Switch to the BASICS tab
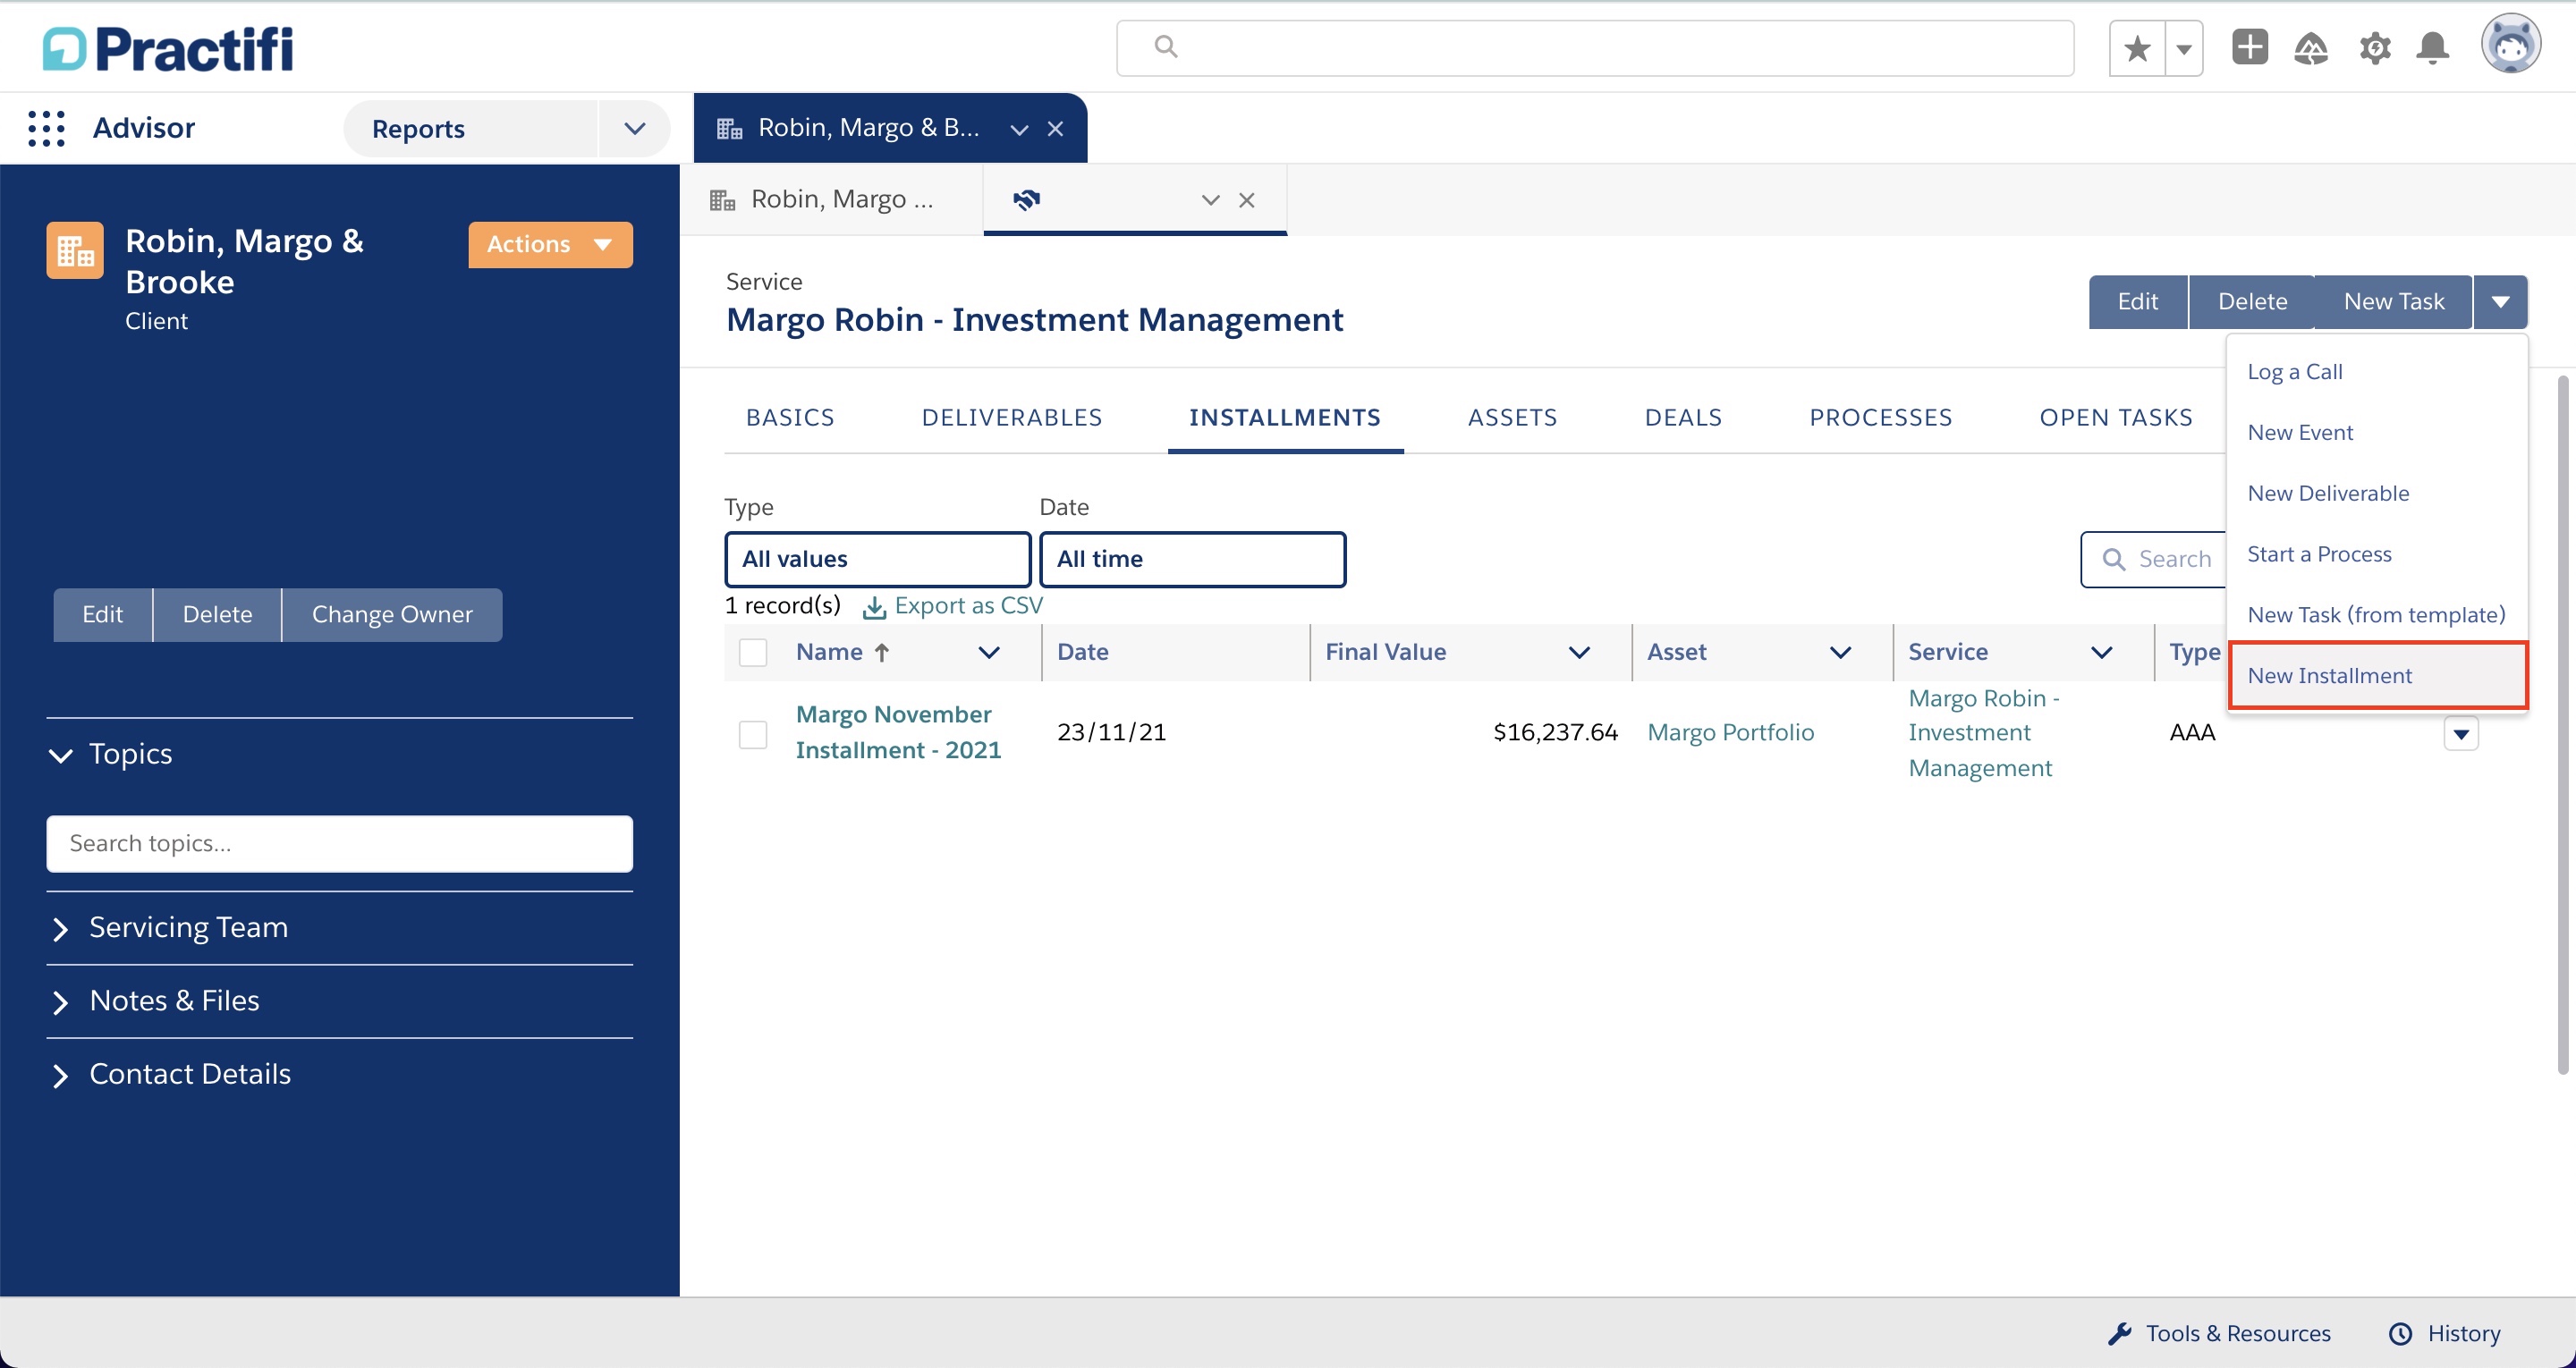 pos(790,417)
